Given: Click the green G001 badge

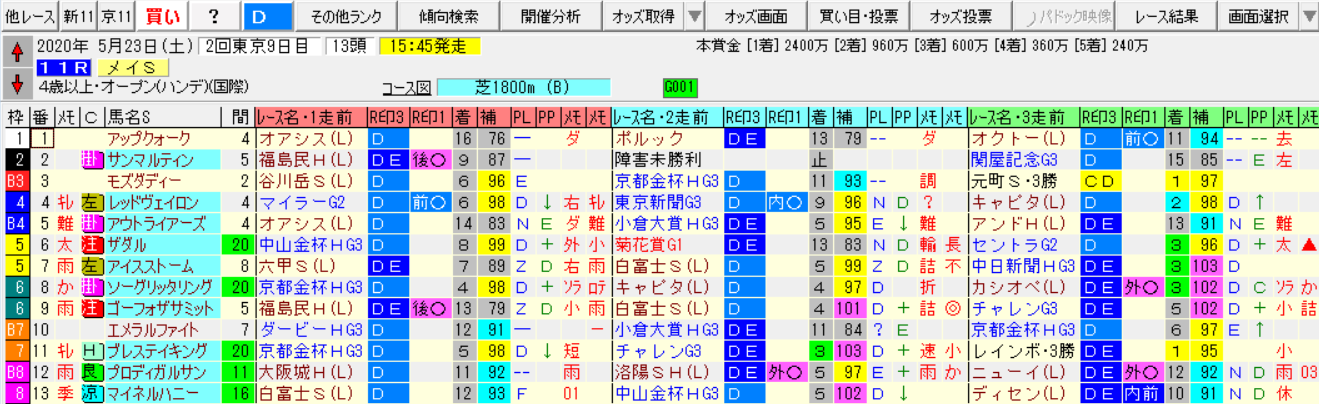Looking at the screenshot, I should [x=680, y=87].
